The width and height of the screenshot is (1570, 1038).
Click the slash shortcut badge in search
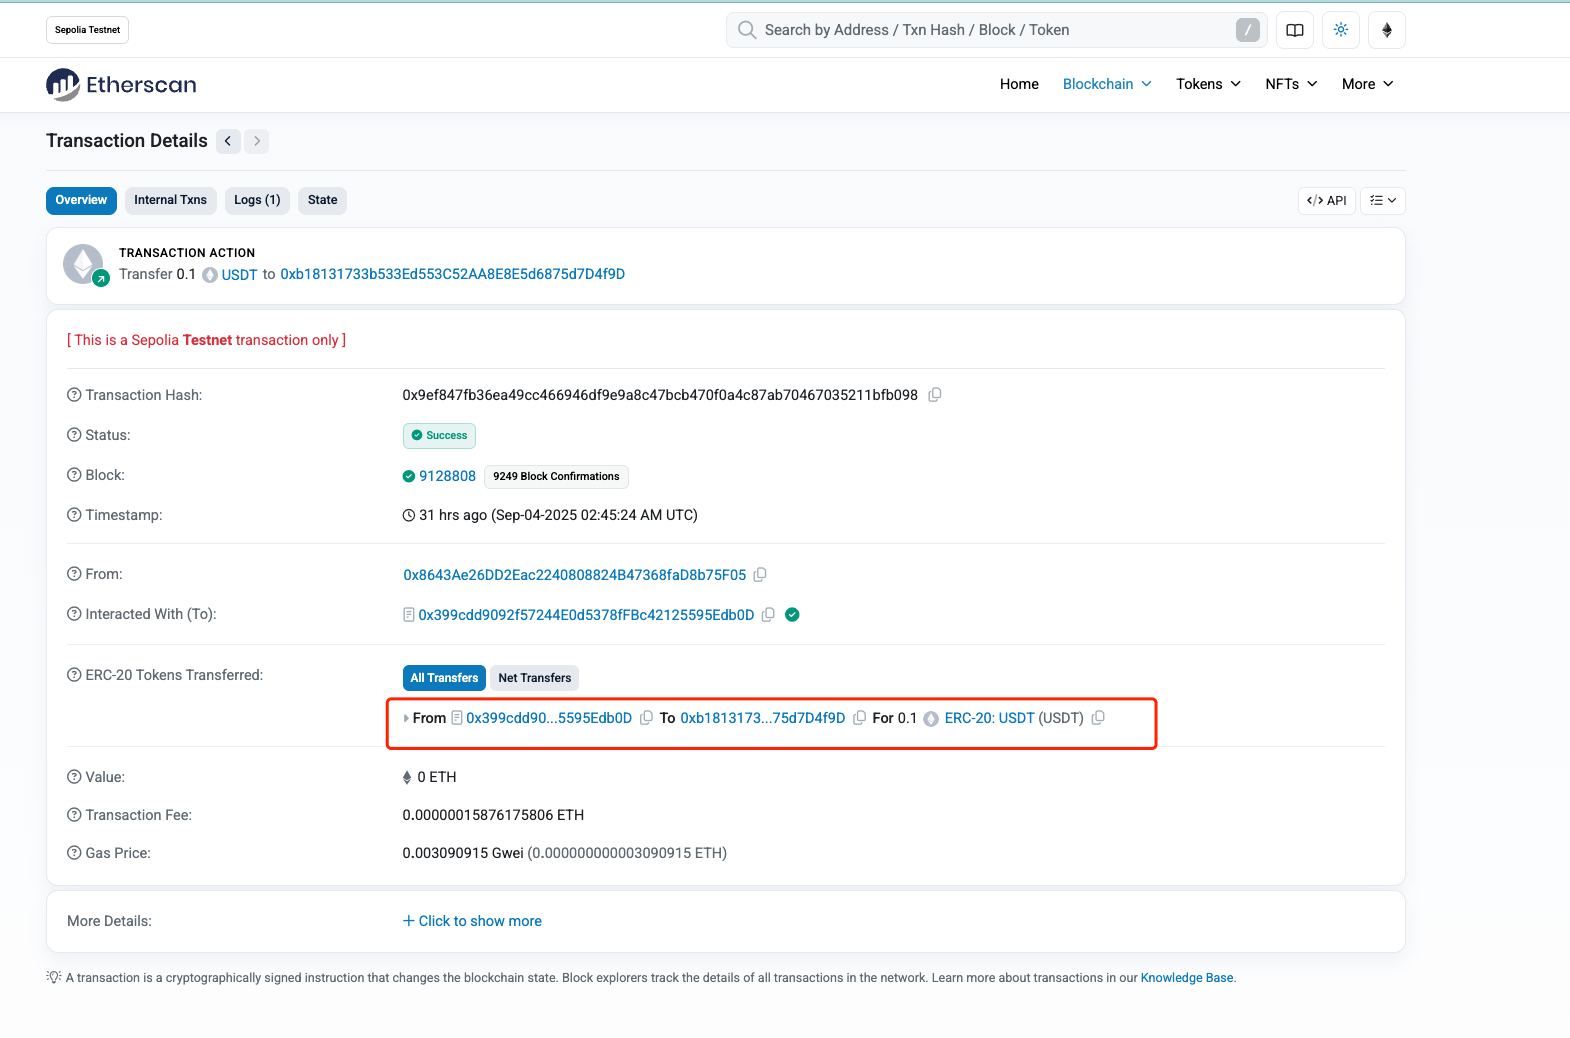(1248, 30)
